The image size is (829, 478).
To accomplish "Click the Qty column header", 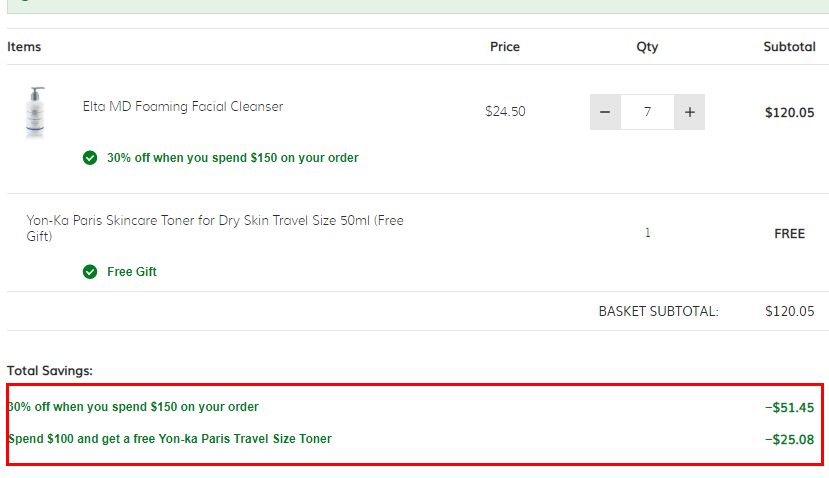I will pos(647,47).
